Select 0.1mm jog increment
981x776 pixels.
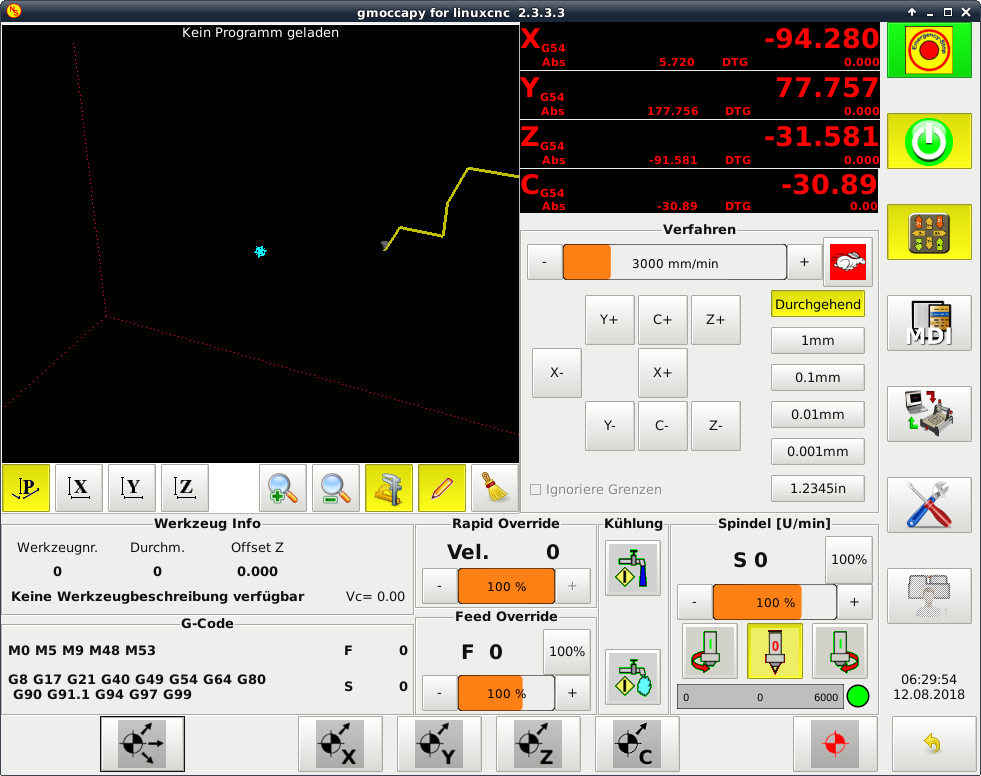(x=818, y=377)
